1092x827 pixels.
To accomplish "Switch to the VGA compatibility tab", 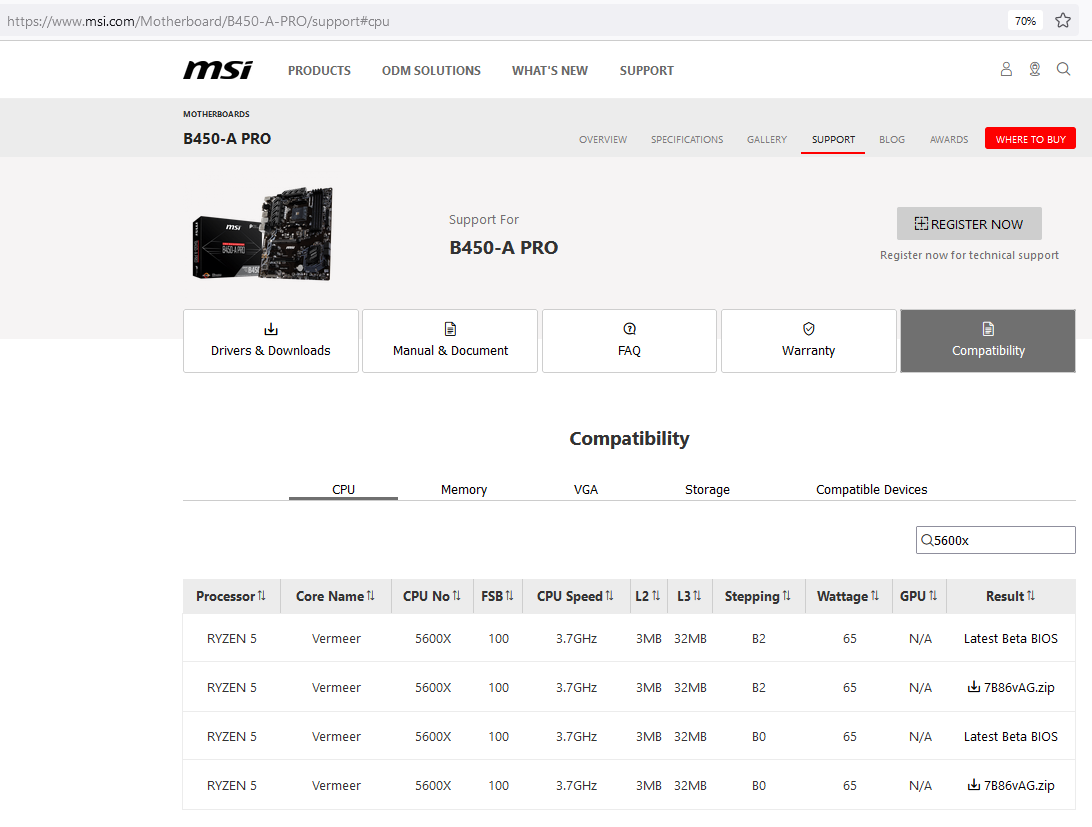I will pyautogui.click(x=586, y=489).
